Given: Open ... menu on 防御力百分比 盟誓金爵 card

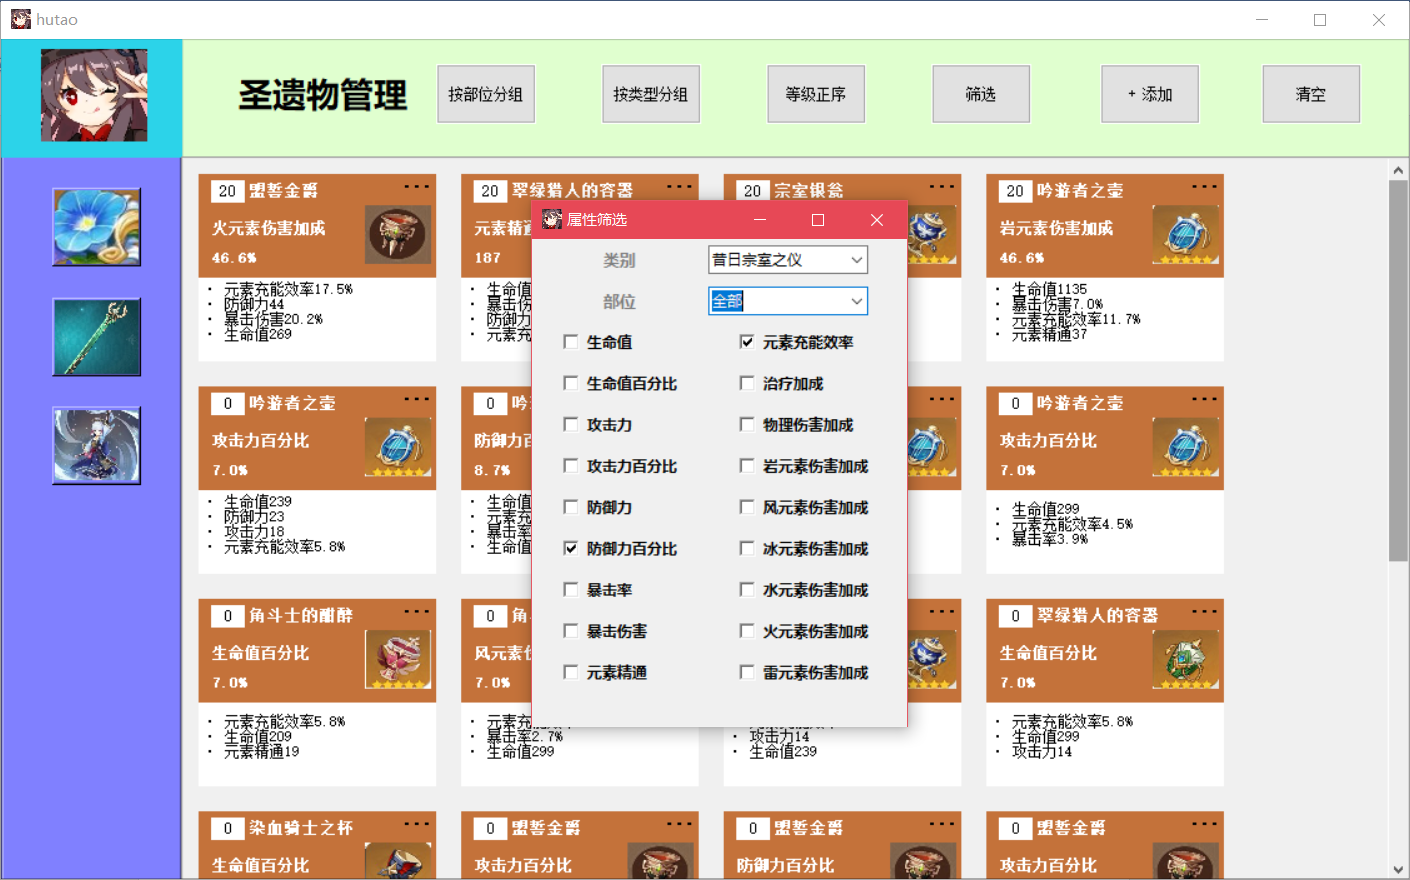Looking at the screenshot, I should [942, 824].
